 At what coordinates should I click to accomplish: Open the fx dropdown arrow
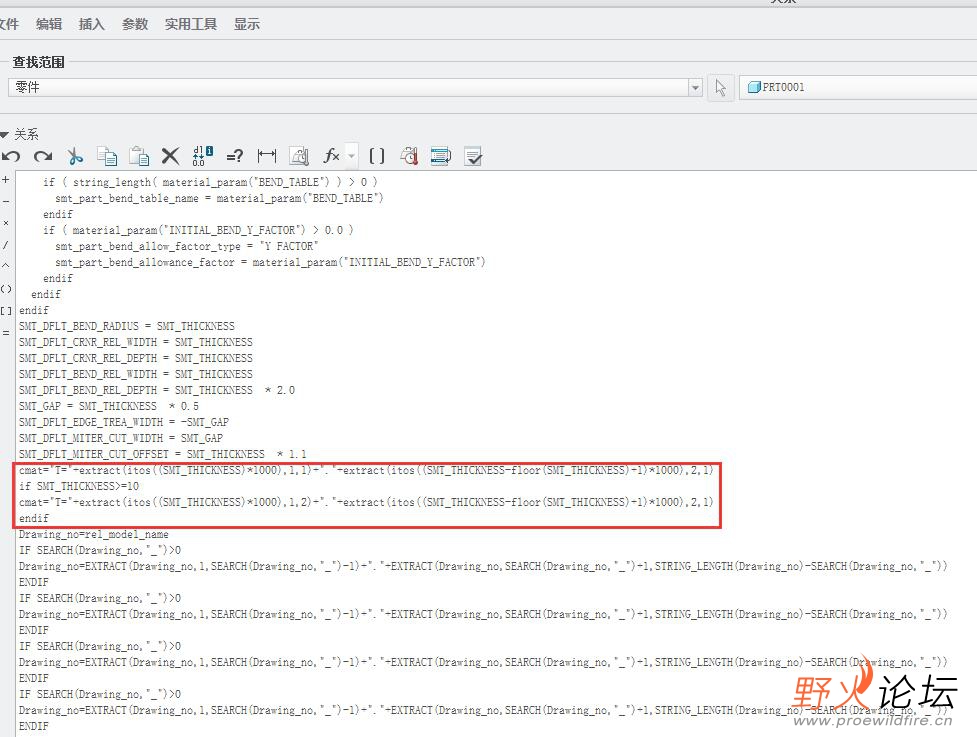(x=351, y=156)
